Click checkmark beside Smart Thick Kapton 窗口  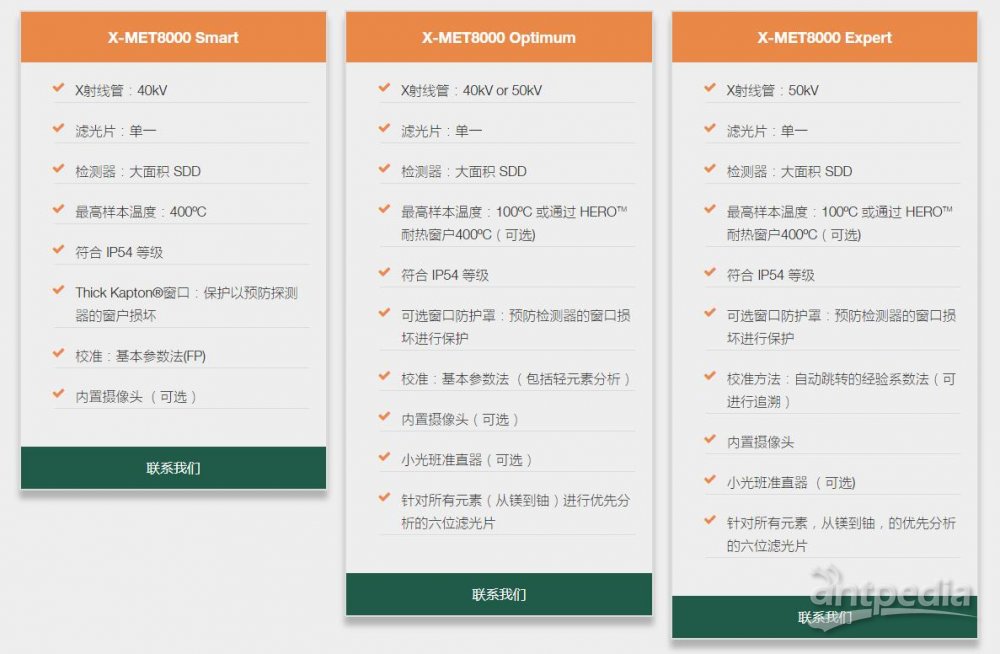(x=58, y=290)
